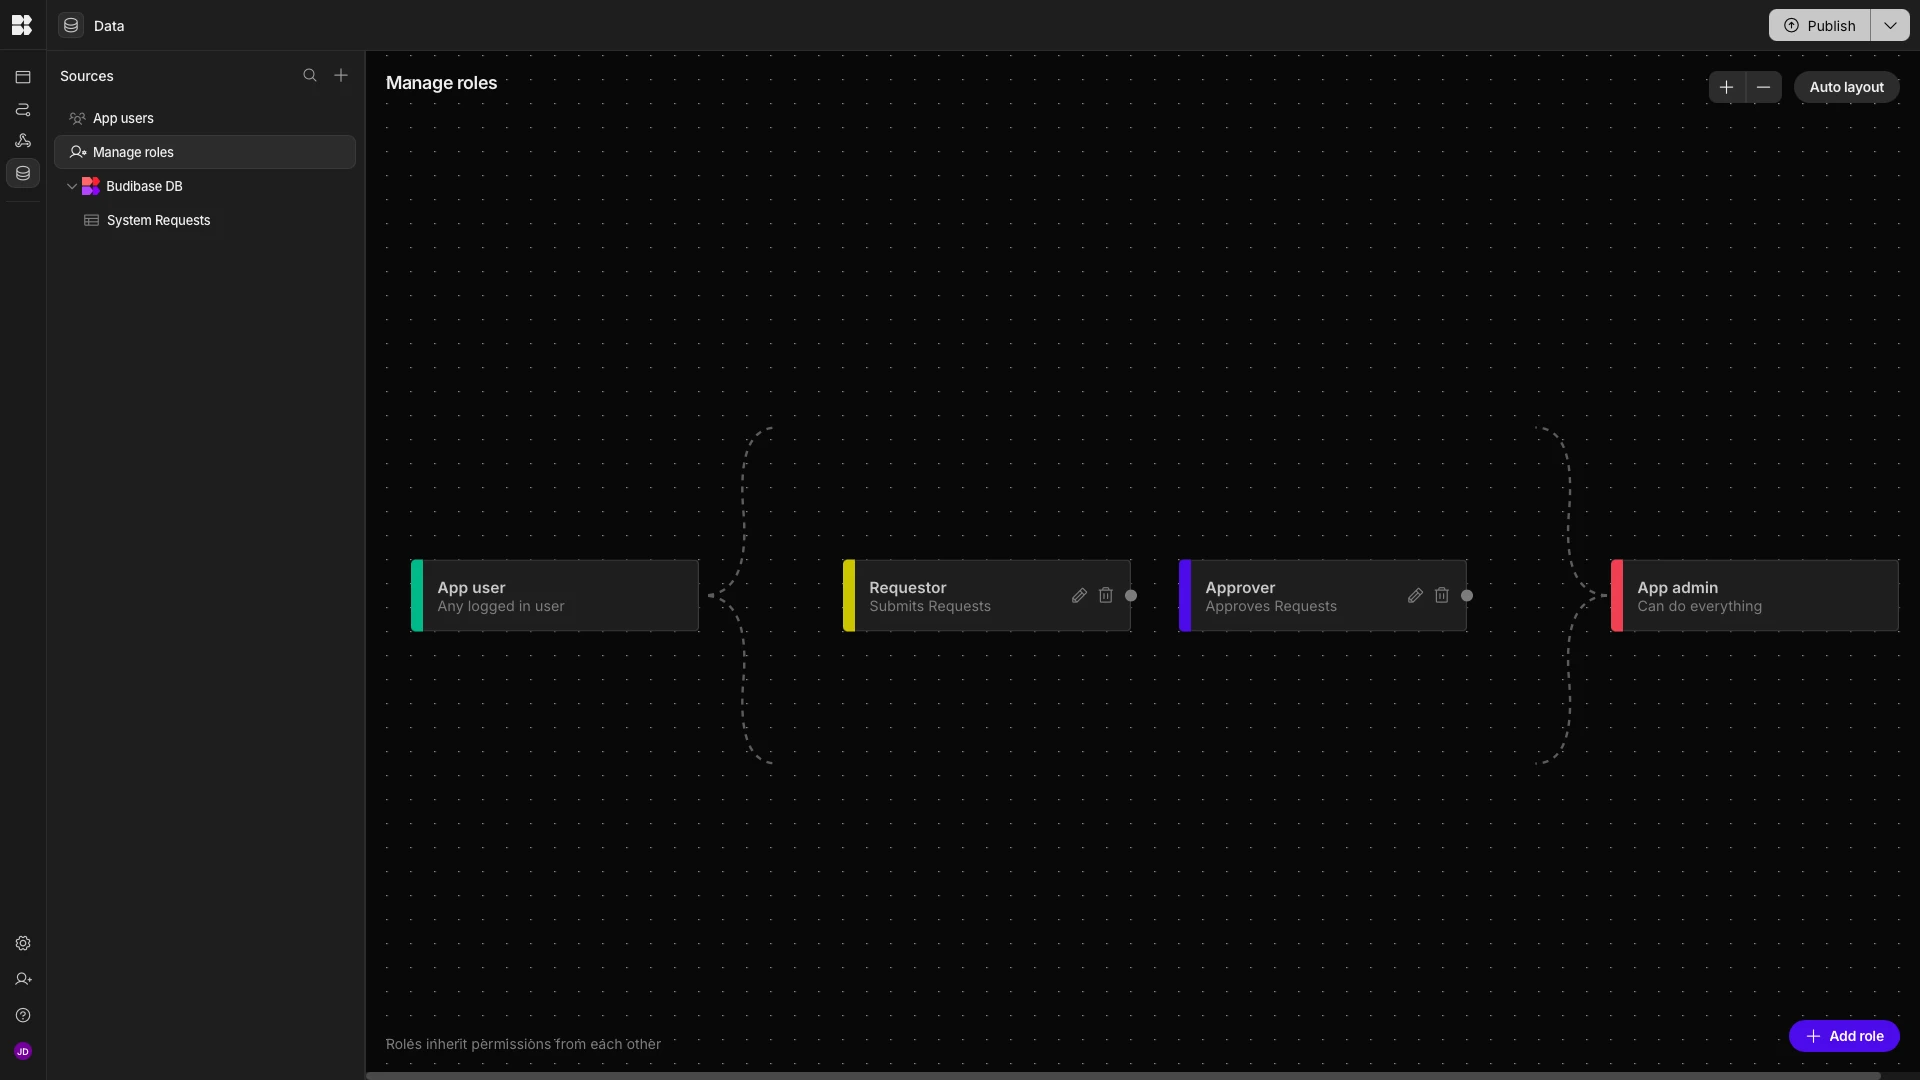Click the Budibase logo icon
Screen dimensions: 1920x1080
pos(22,25)
